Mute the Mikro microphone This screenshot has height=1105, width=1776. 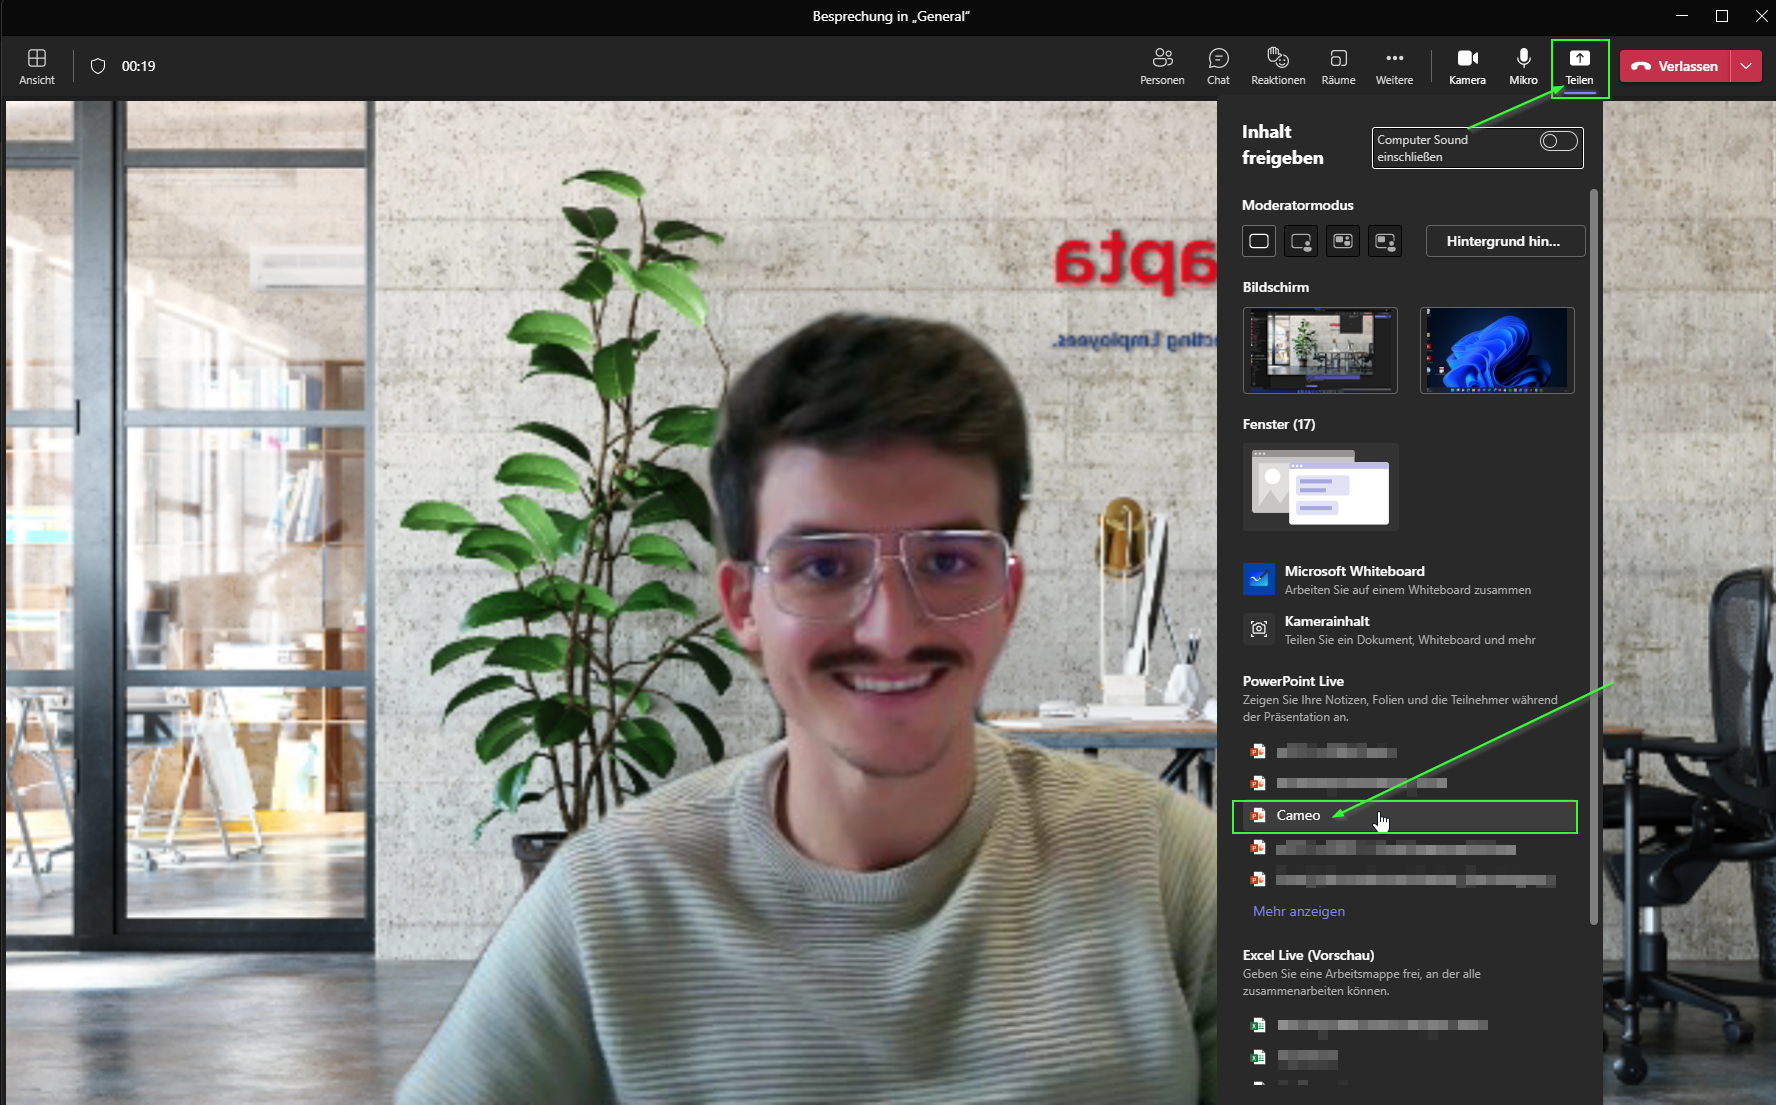[x=1523, y=66]
